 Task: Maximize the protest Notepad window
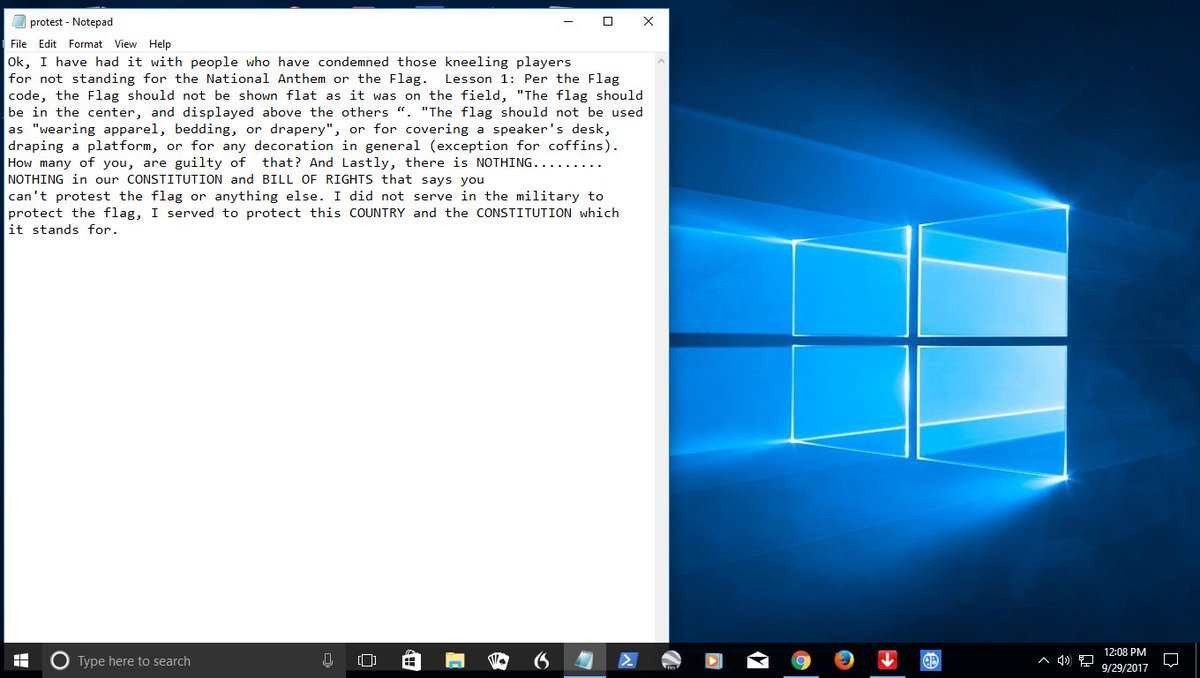click(608, 21)
